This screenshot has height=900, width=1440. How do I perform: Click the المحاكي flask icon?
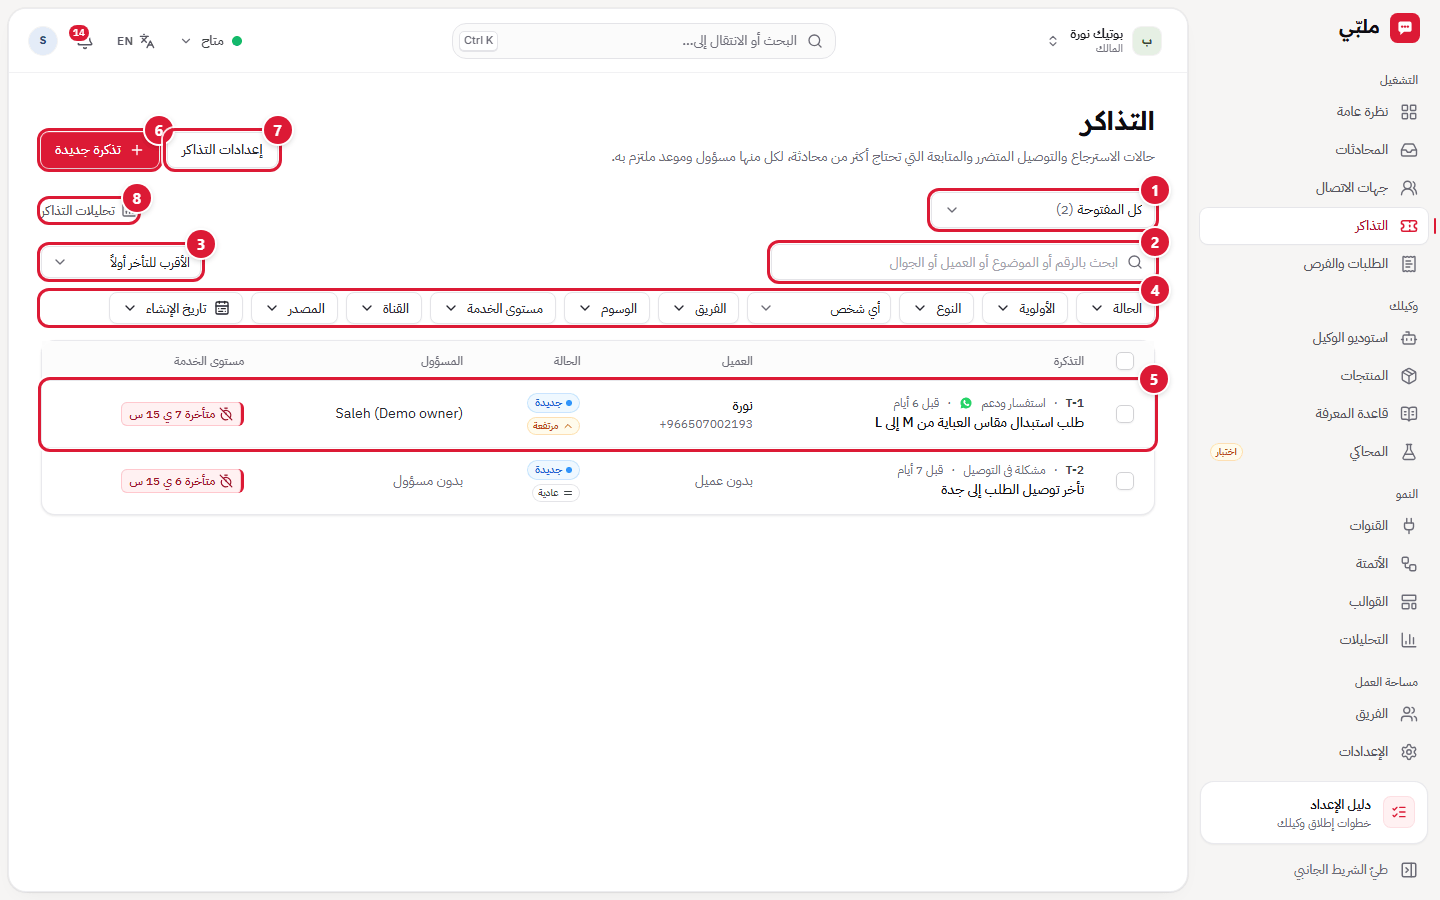click(x=1409, y=452)
